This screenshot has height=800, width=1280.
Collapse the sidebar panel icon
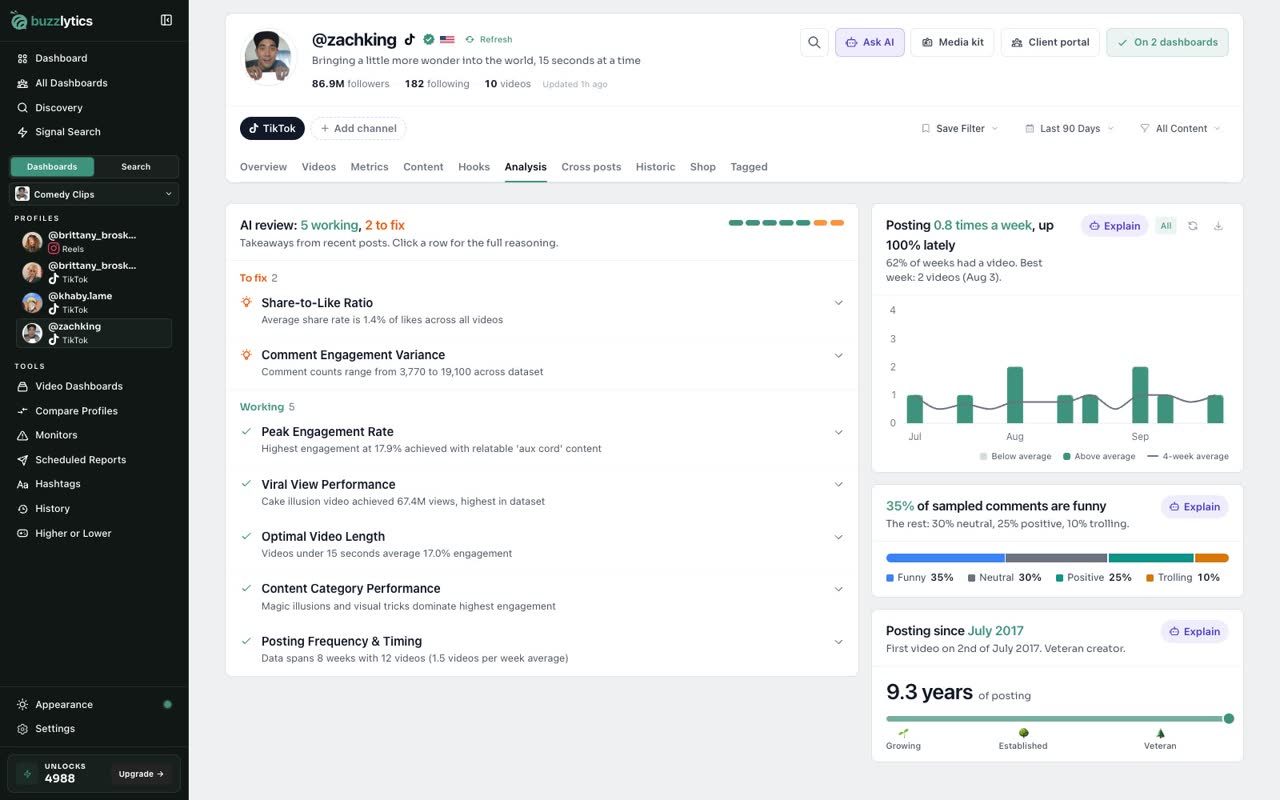coord(166,20)
